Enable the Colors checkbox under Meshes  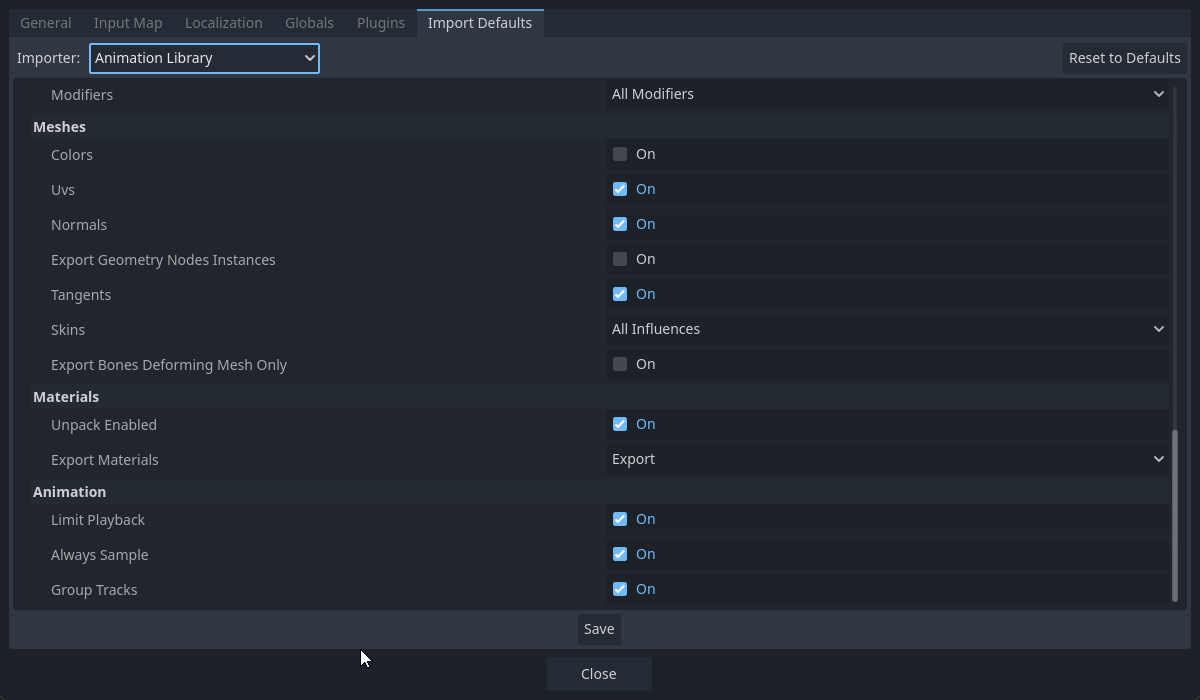620,154
